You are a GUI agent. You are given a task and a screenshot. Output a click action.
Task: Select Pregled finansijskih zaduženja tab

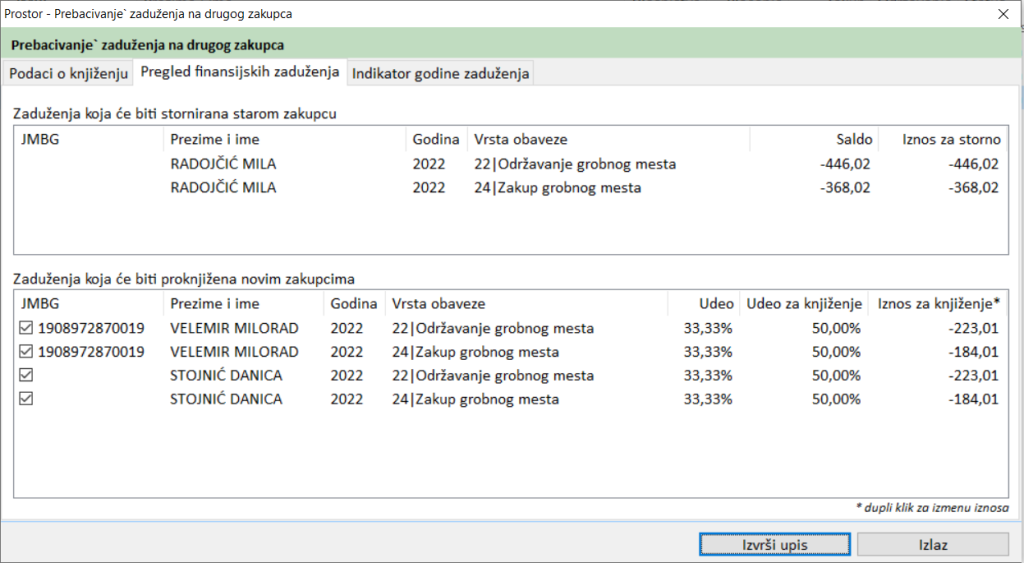pos(240,72)
